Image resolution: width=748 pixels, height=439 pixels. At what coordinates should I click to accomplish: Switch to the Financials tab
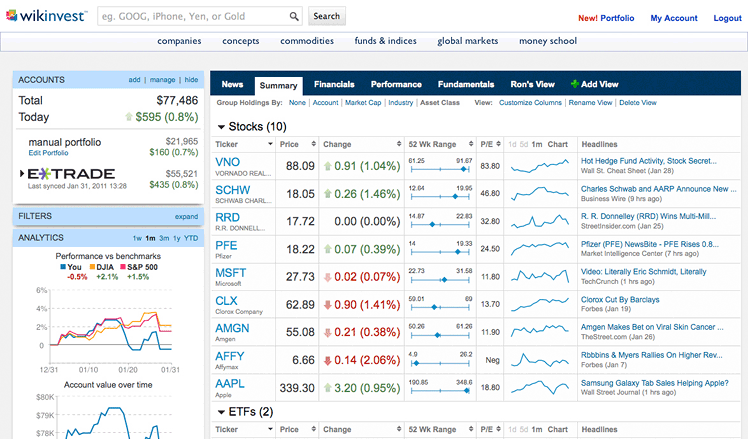click(334, 84)
